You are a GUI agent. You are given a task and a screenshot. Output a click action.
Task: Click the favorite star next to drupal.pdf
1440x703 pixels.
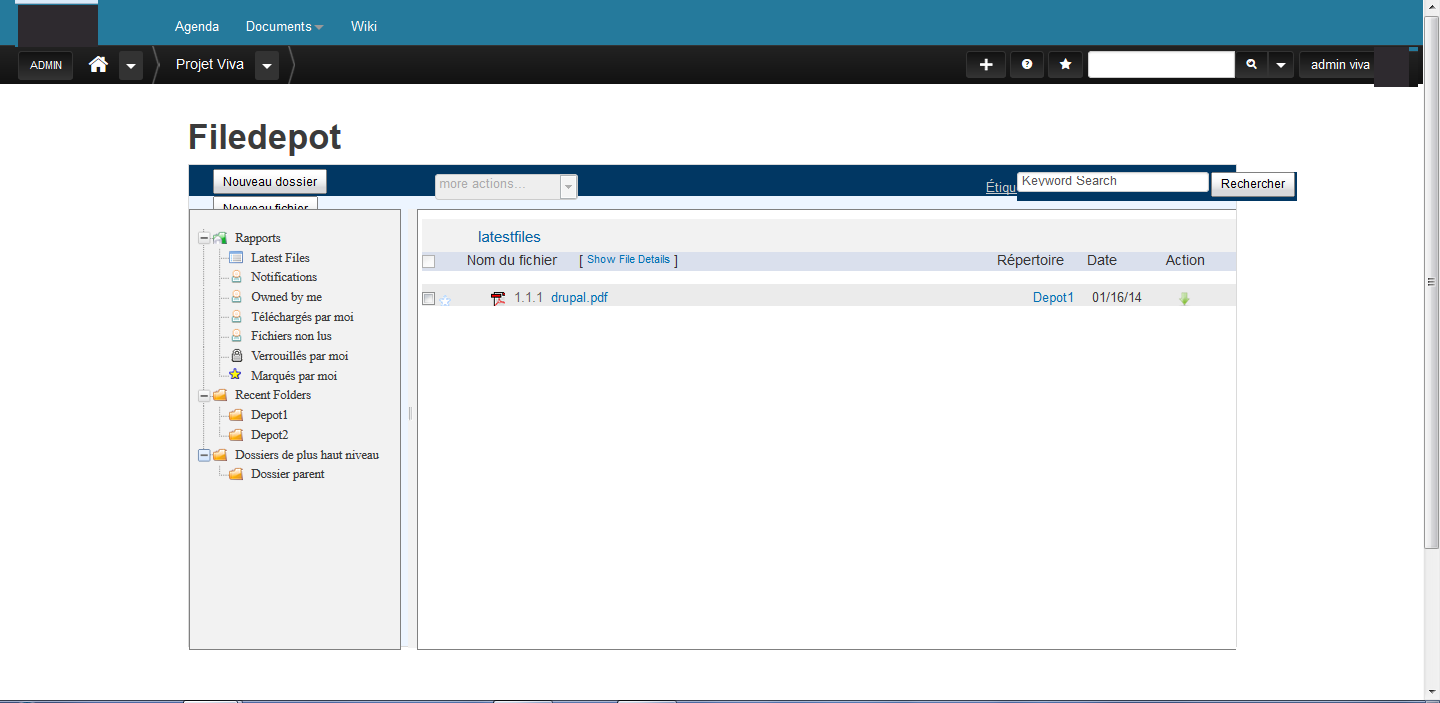point(445,300)
